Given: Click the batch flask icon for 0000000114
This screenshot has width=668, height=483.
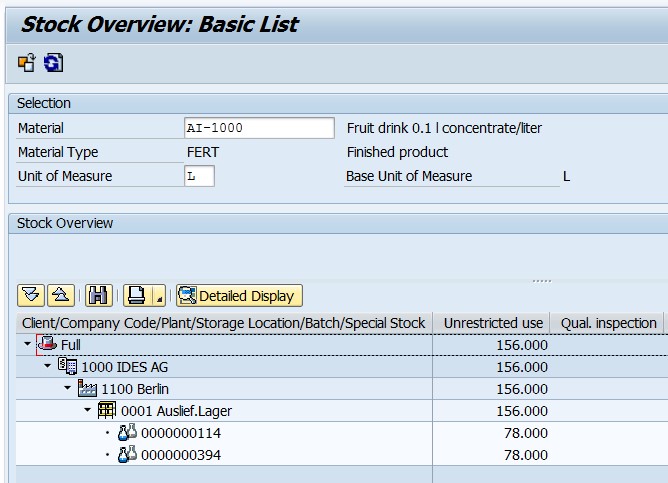Looking at the screenshot, I should [127, 432].
